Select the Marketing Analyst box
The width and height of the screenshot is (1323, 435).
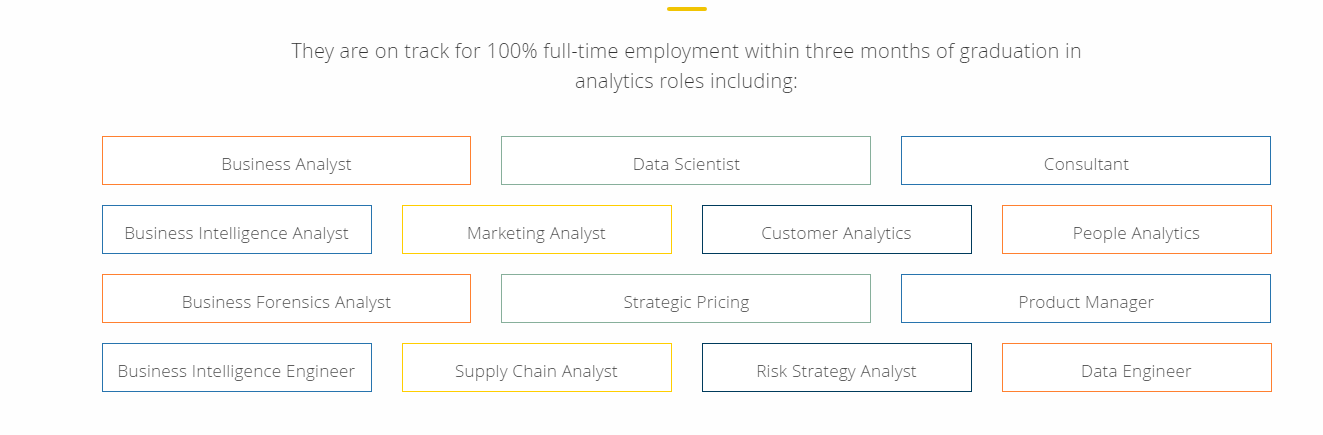coord(537,229)
